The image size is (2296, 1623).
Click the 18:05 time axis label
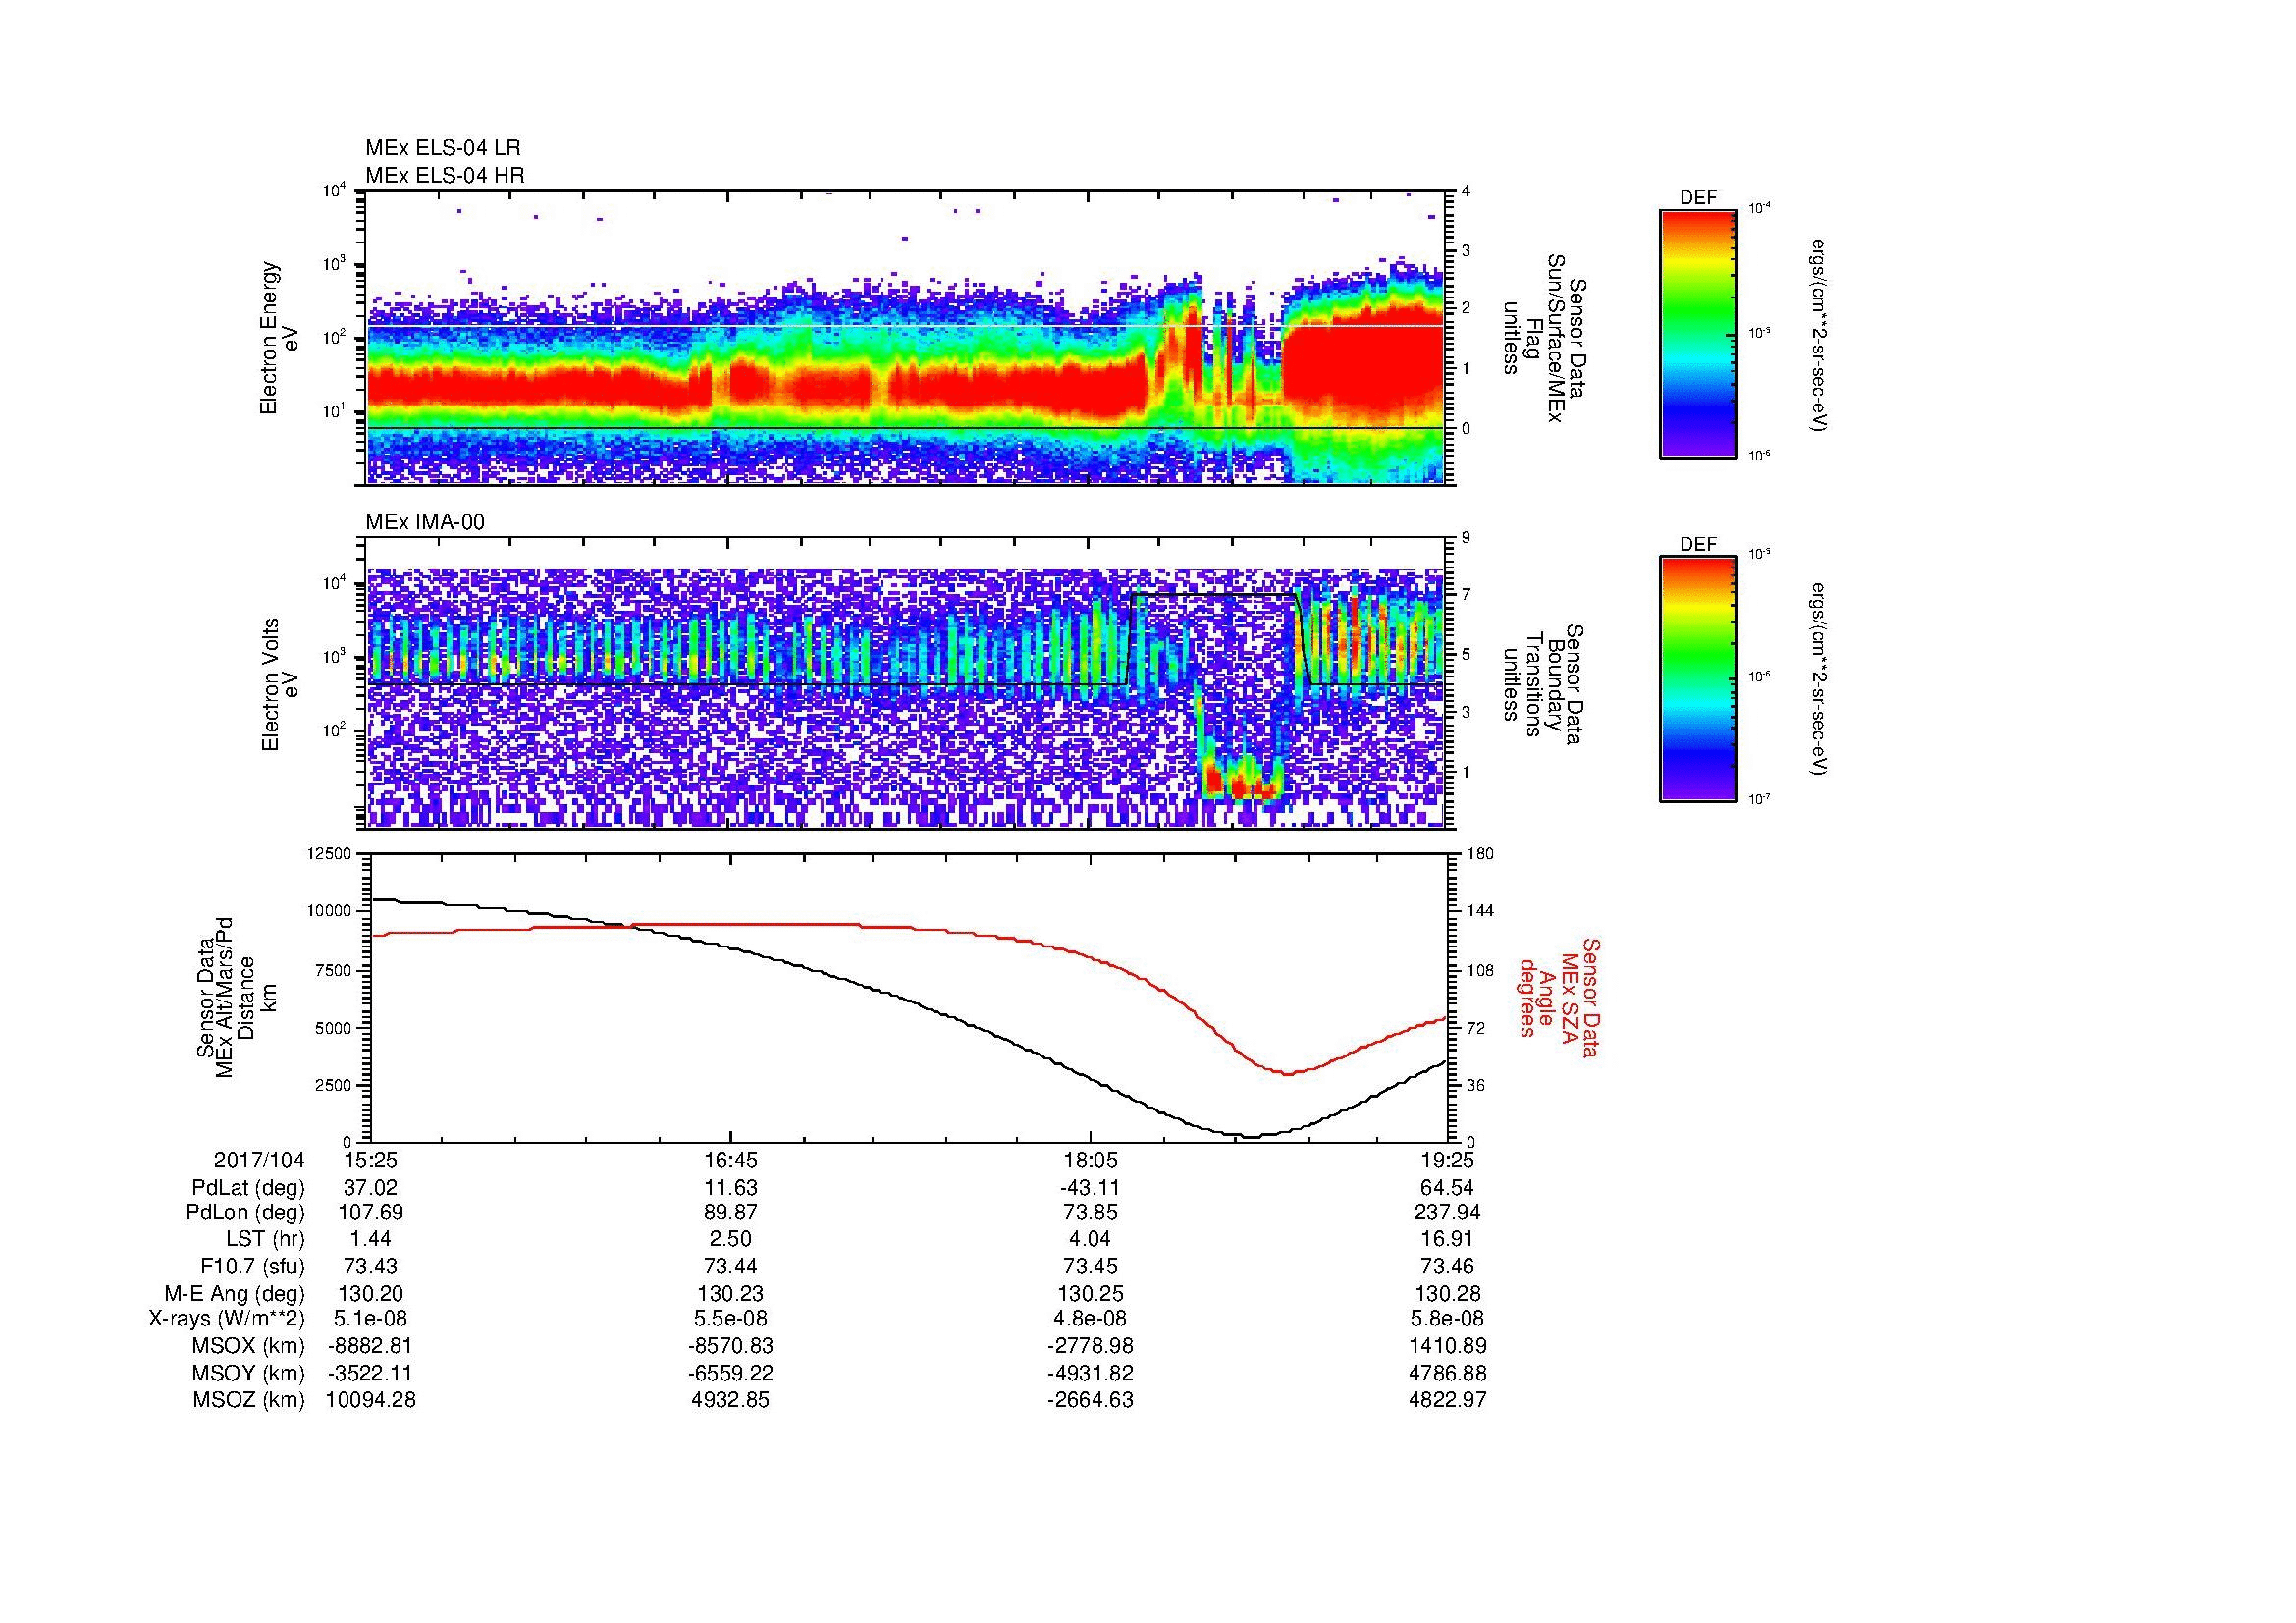(1090, 1160)
